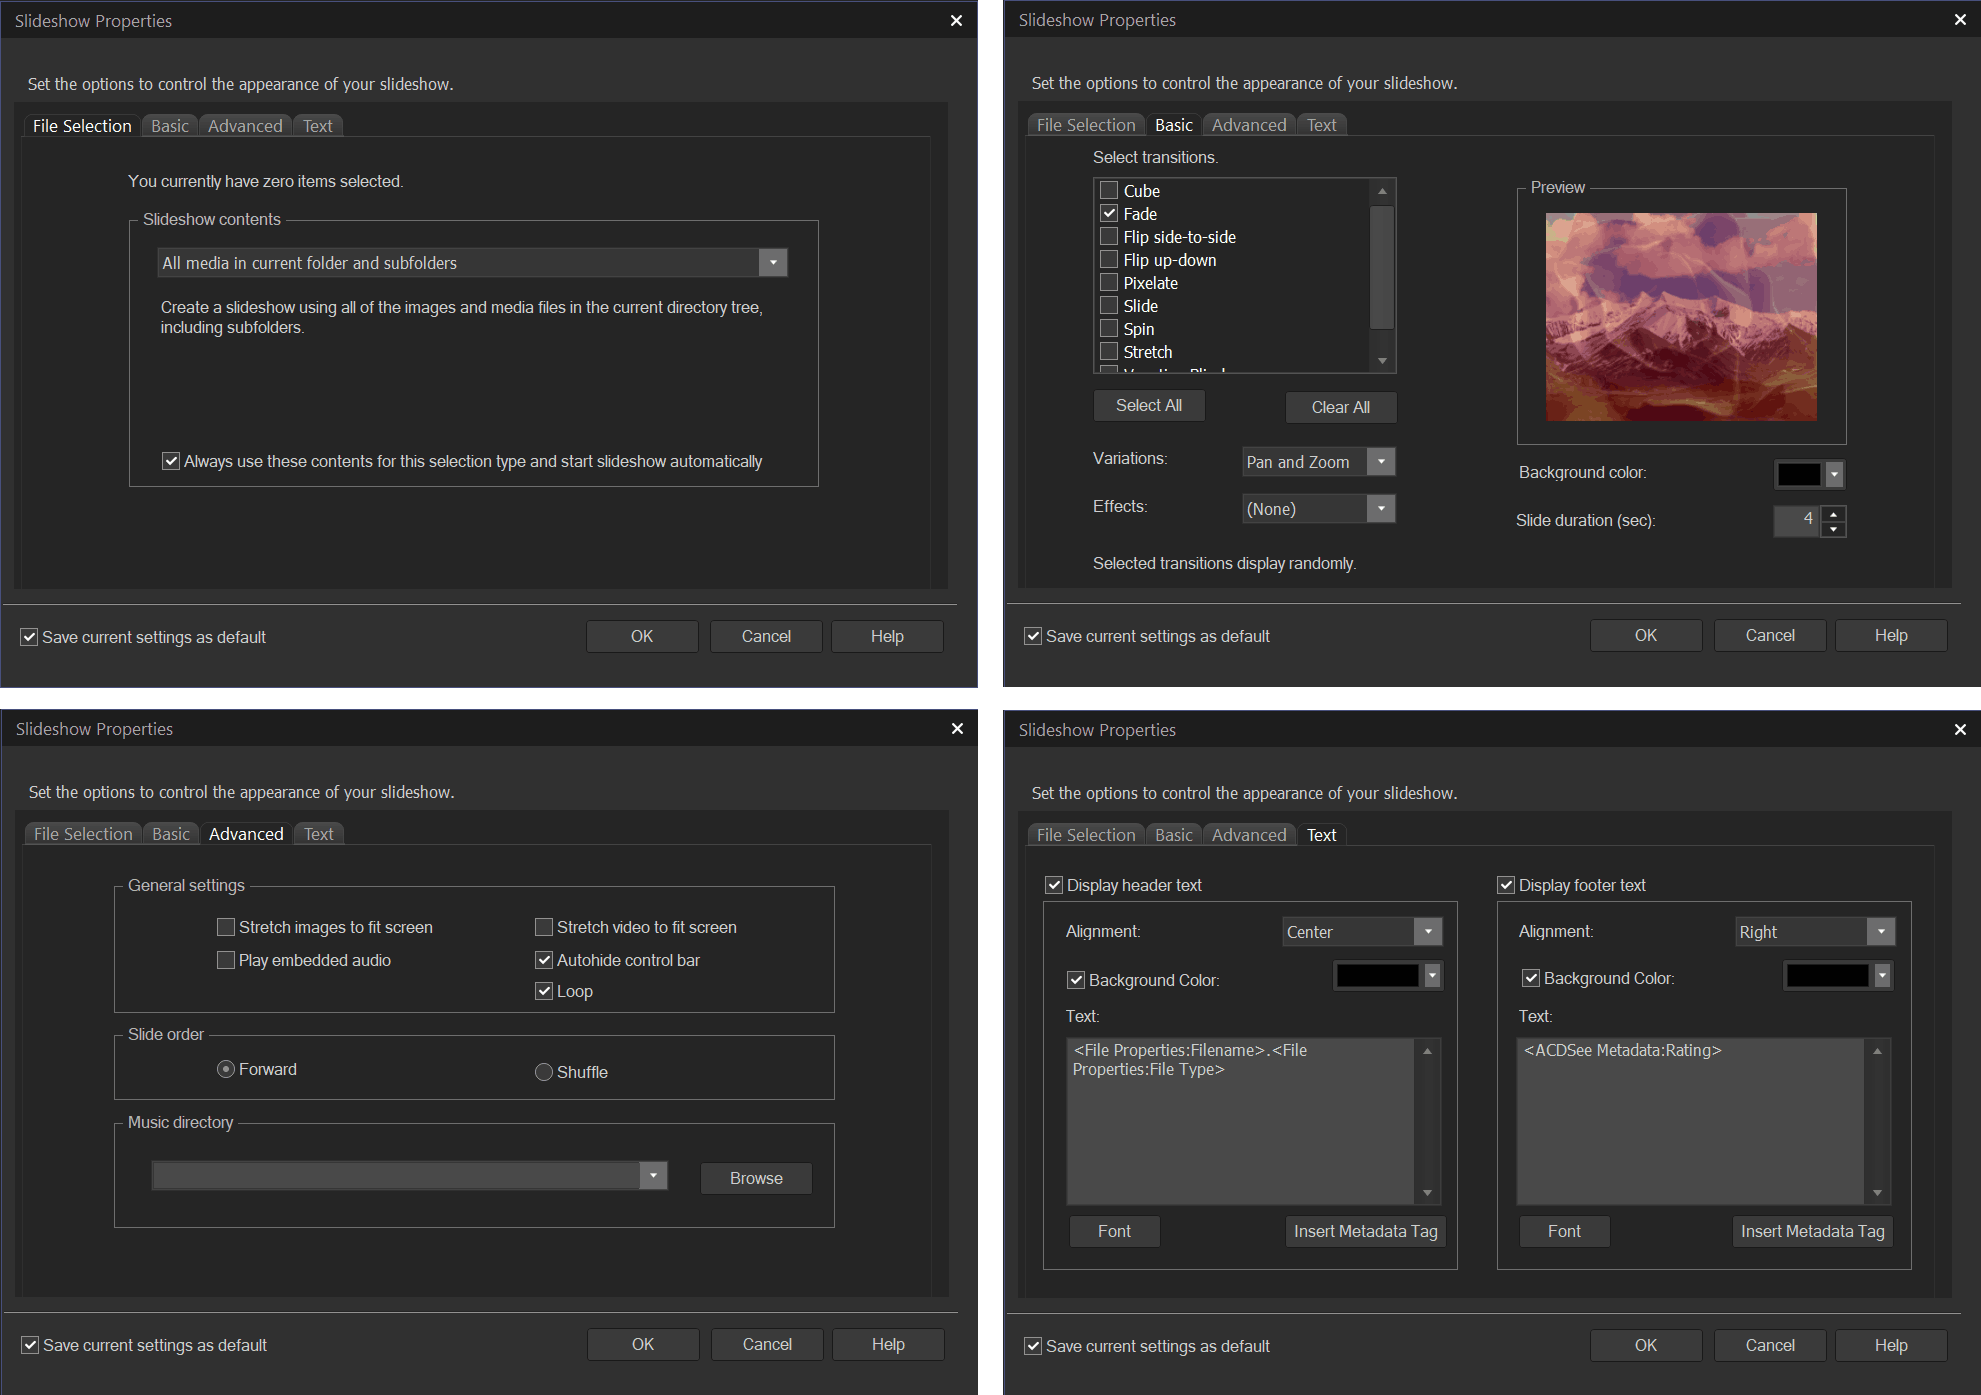The image size is (1981, 1395).
Task: Click the Select All transitions button
Action: point(1148,405)
